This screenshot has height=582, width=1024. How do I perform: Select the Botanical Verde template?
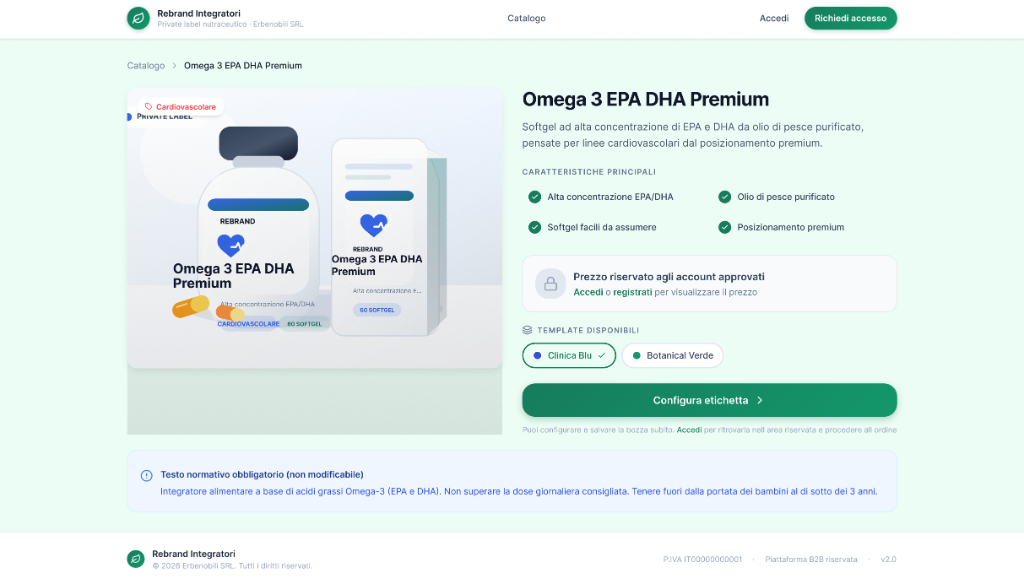point(672,355)
